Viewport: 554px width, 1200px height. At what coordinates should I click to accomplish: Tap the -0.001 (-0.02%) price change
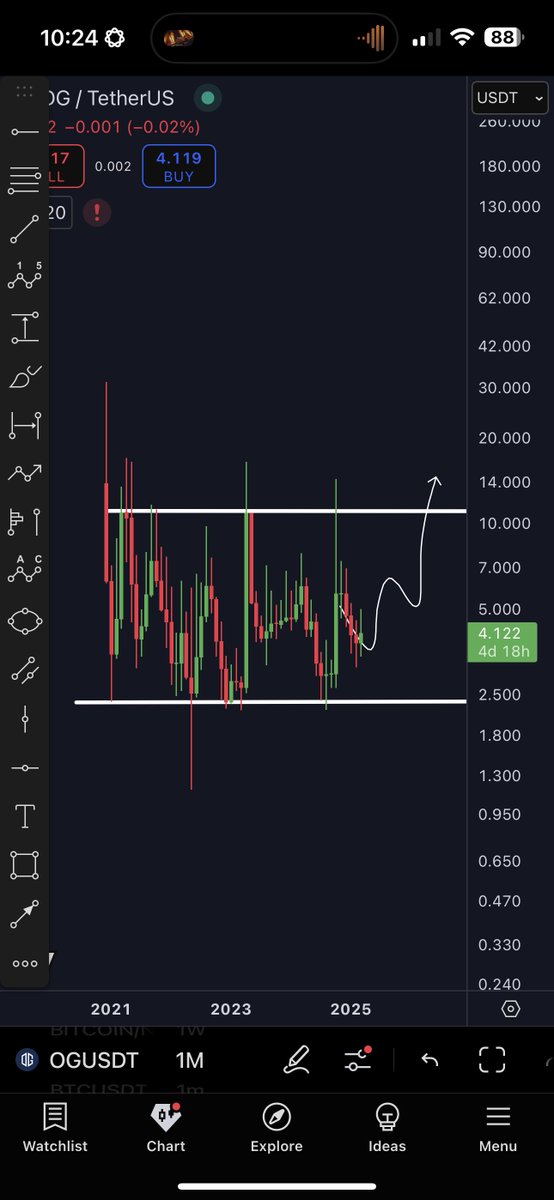click(131, 128)
